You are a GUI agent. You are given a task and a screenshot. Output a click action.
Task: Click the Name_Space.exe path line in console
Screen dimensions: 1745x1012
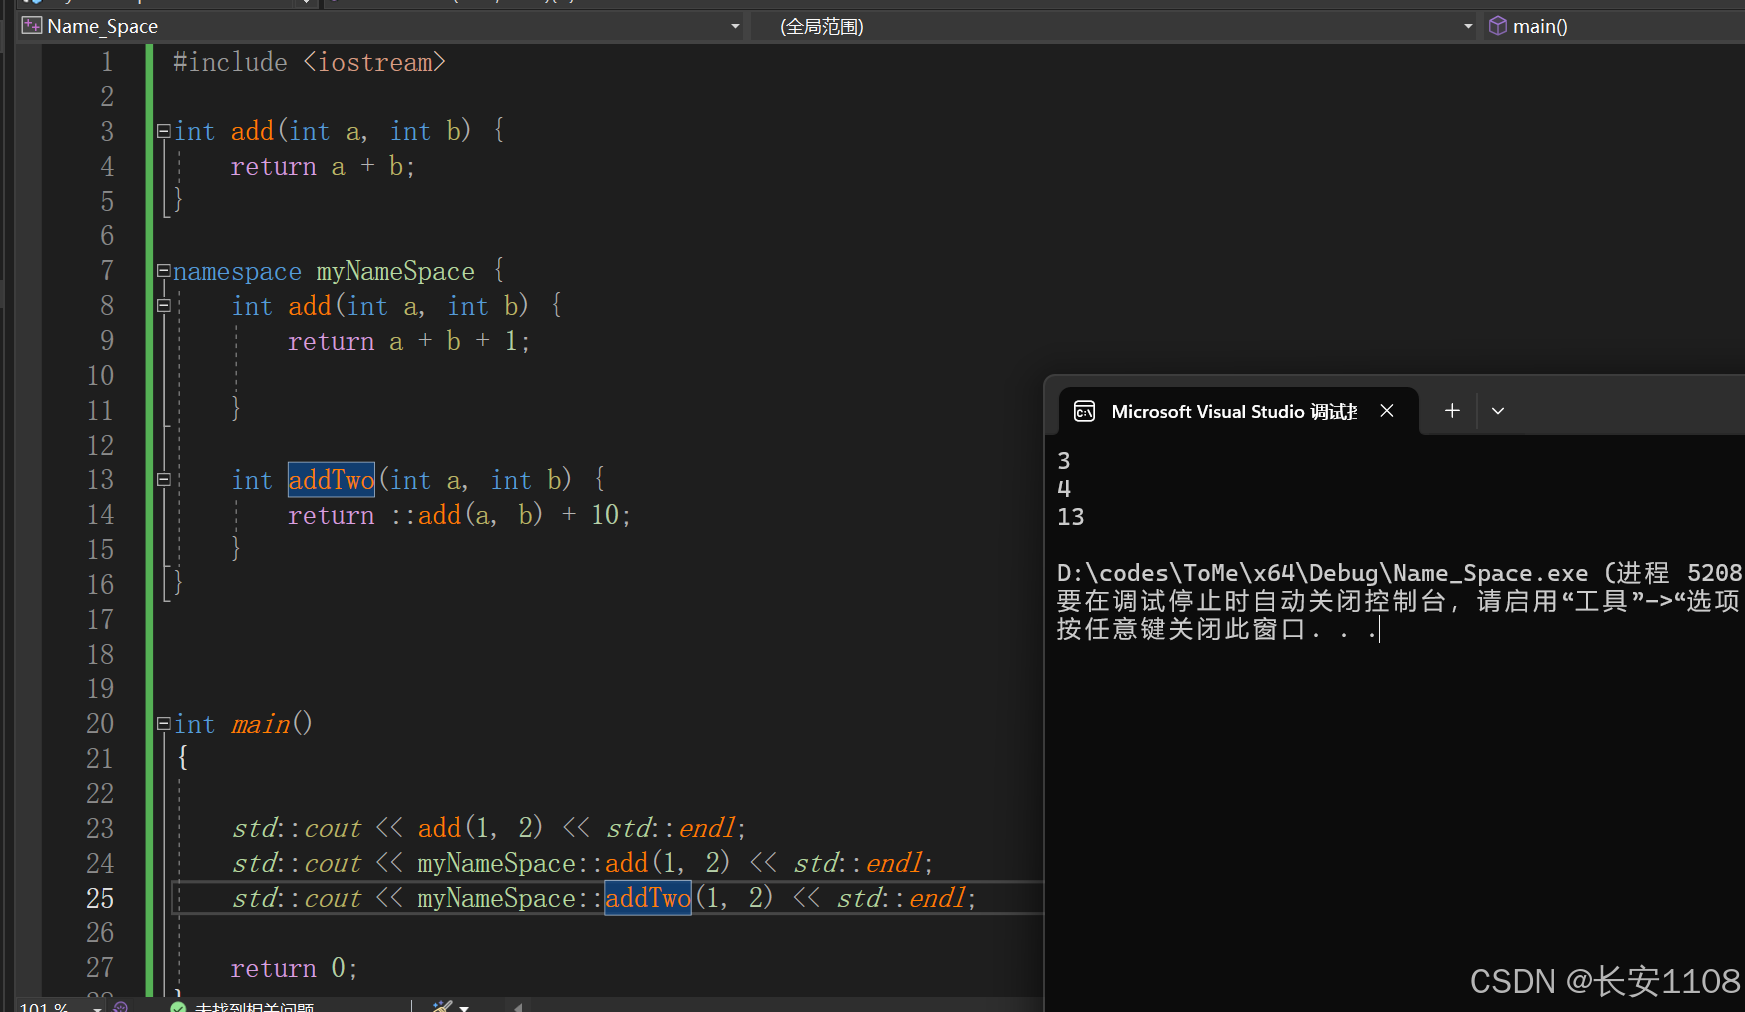point(1399,573)
